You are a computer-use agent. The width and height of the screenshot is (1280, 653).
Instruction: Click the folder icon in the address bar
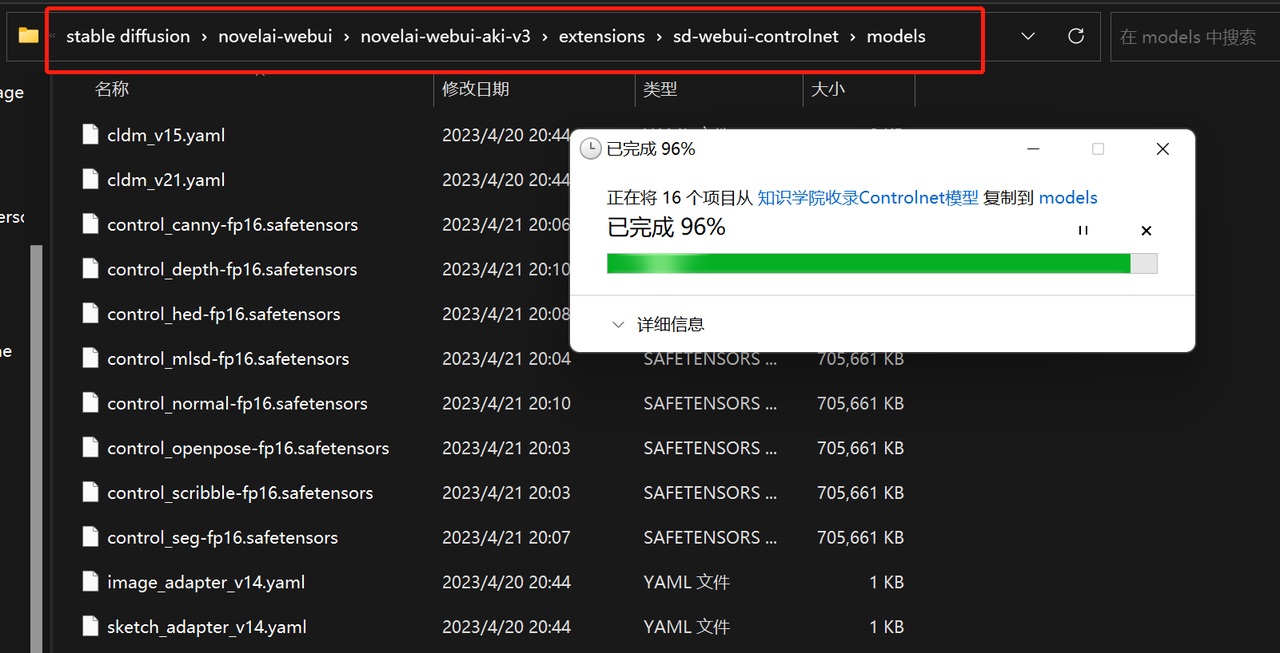28,36
